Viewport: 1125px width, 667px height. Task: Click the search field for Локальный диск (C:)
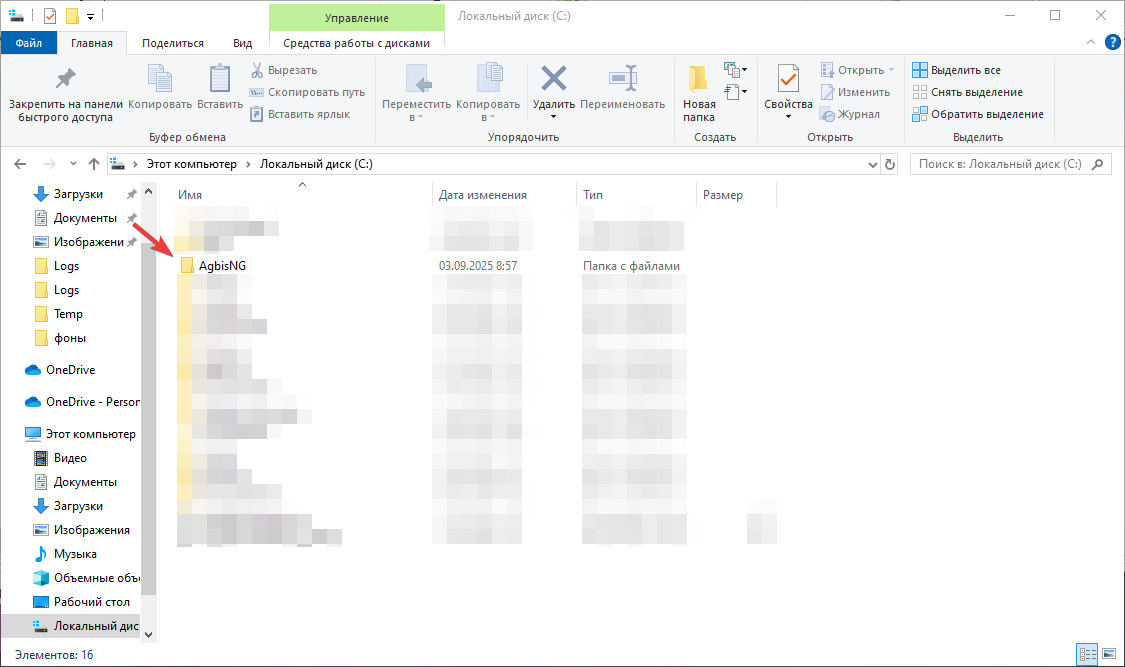(1000, 164)
